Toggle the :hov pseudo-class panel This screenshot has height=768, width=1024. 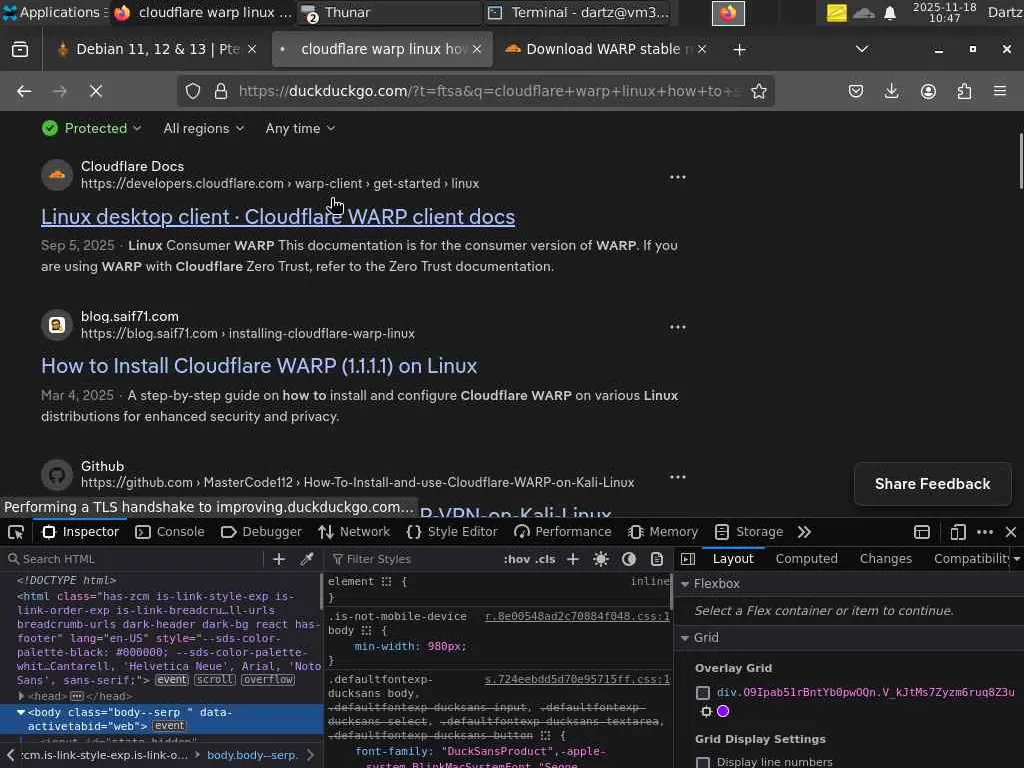click(517, 559)
